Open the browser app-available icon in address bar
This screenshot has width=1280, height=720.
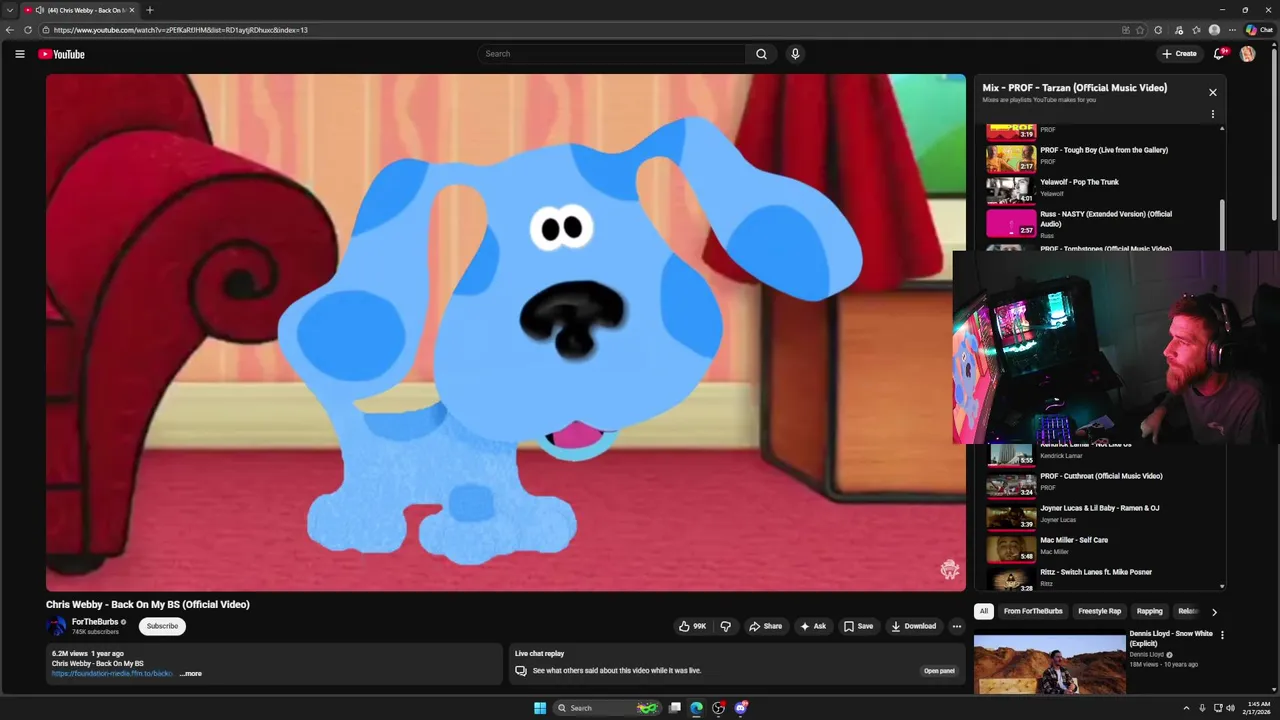click(x=1126, y=30)
